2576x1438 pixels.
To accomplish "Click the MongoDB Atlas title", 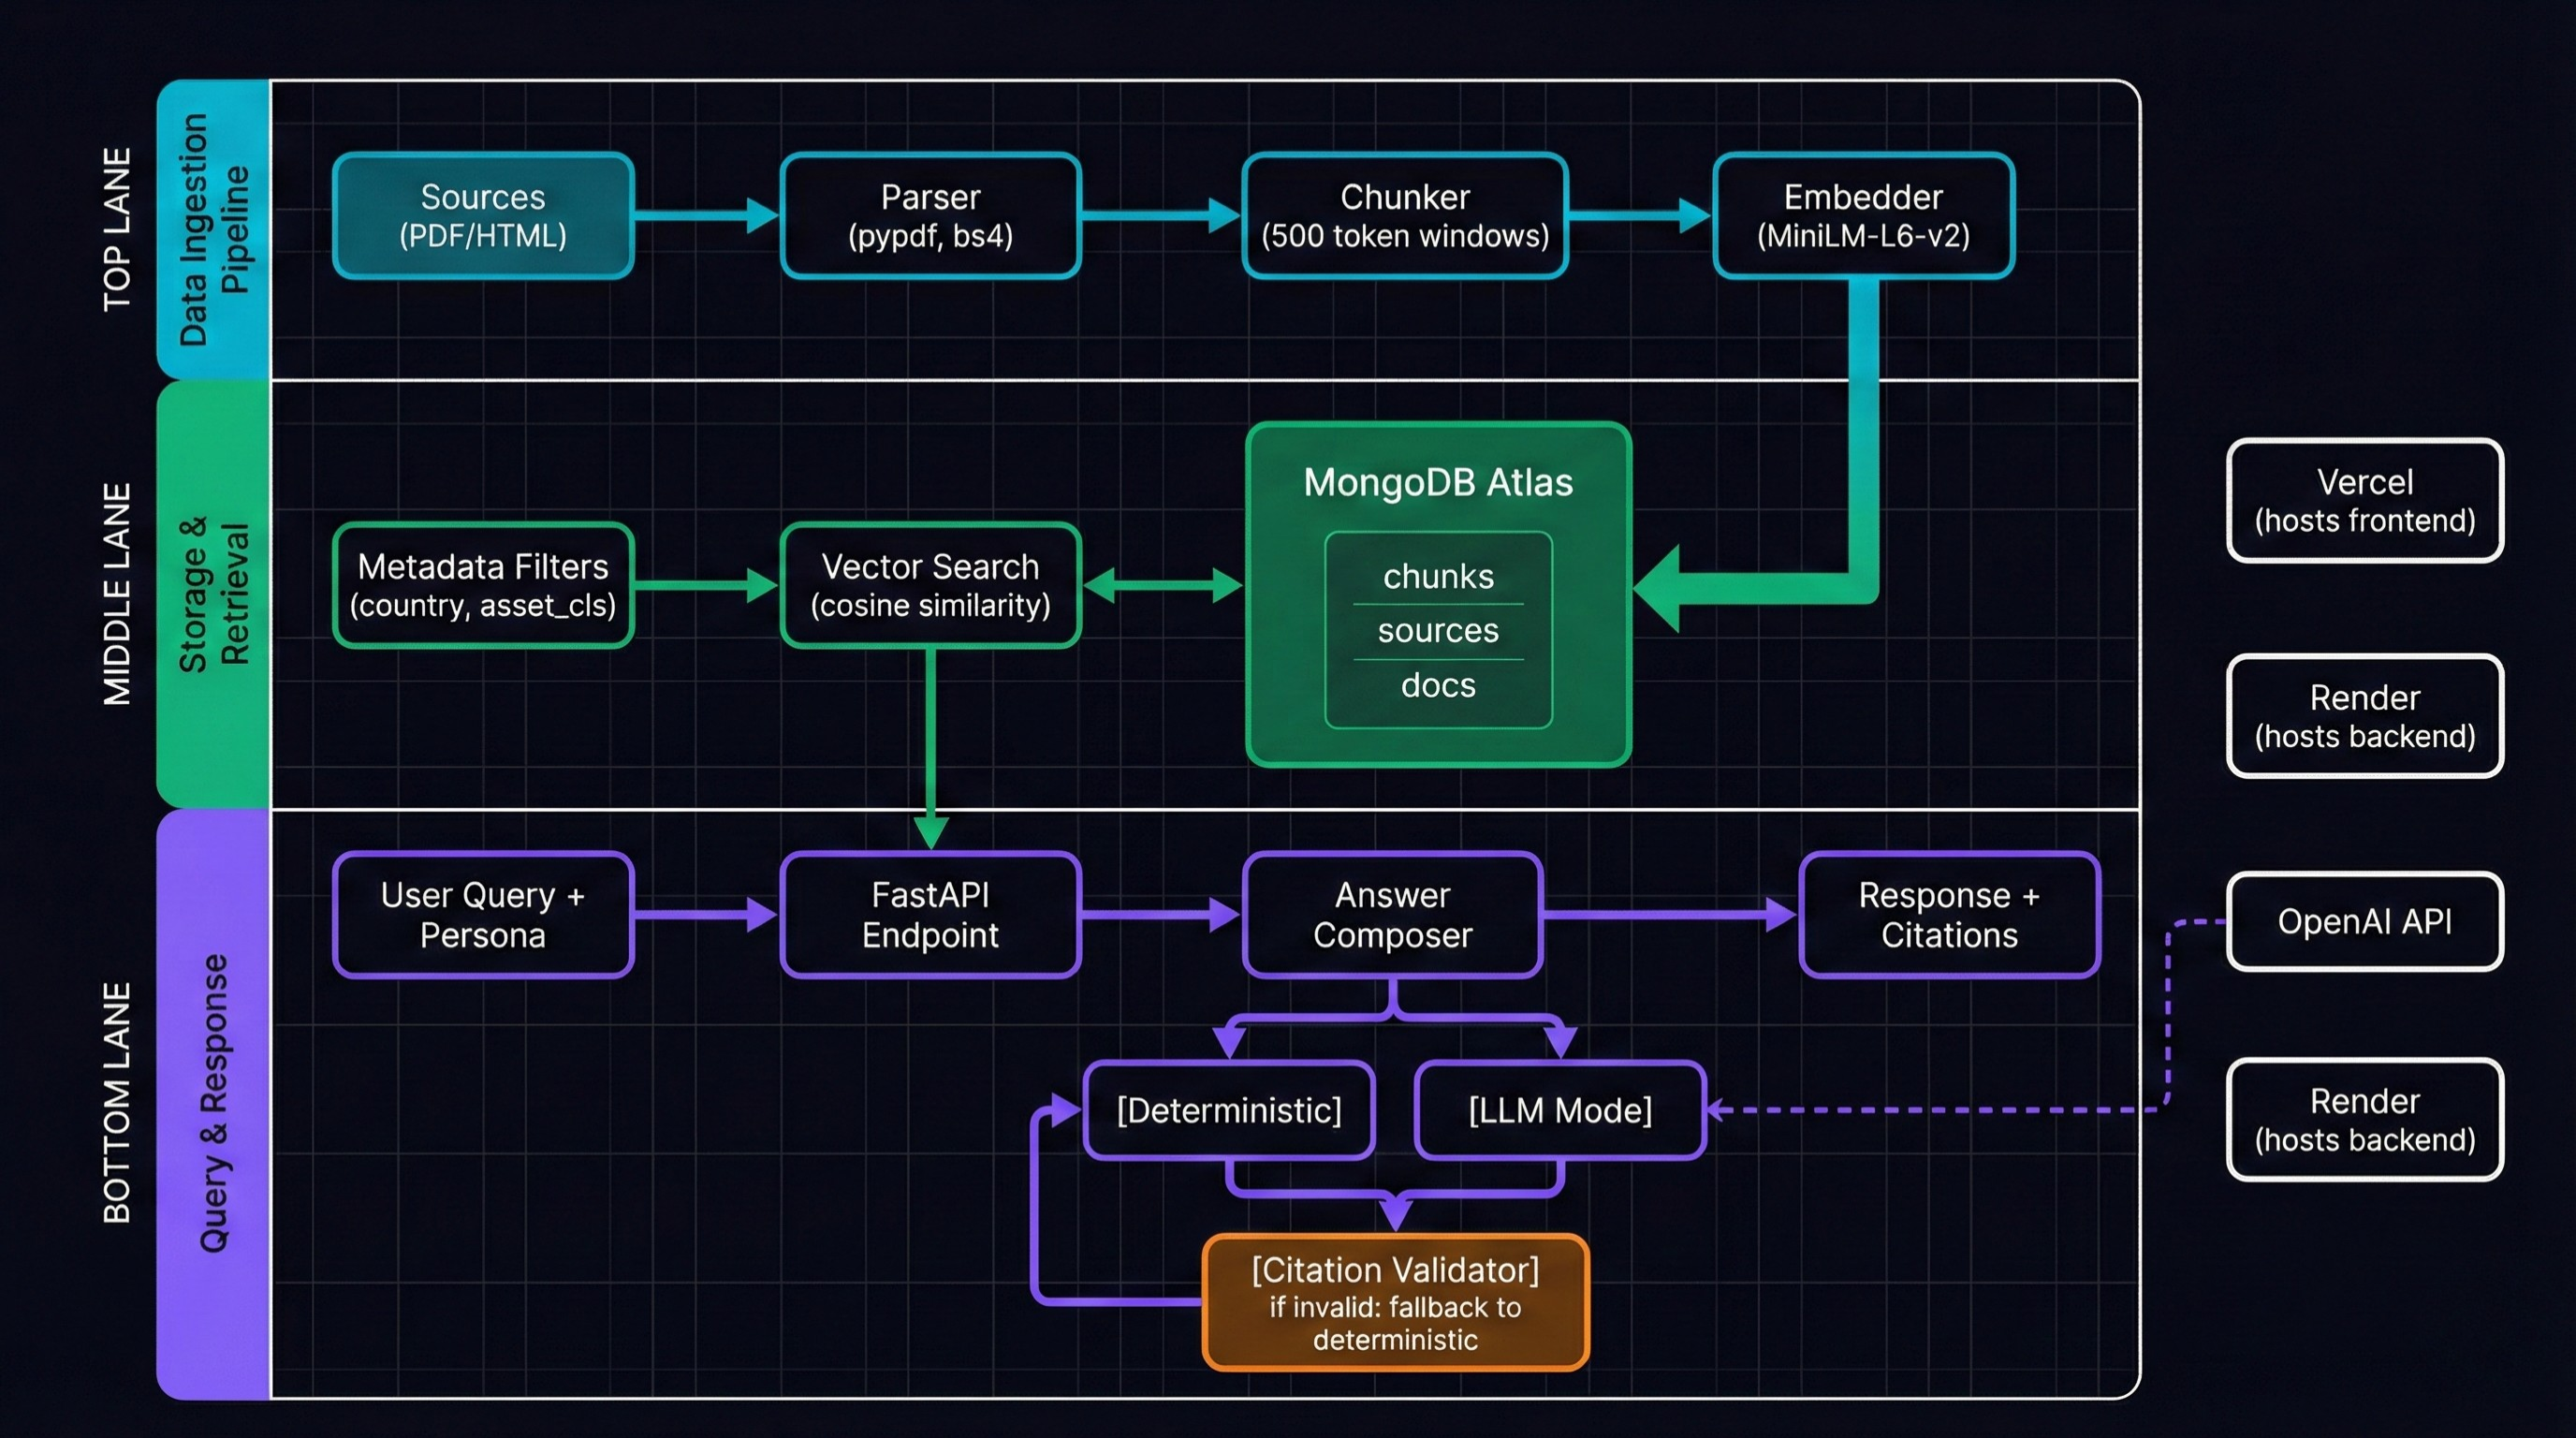I will (x=1437, y=483).
